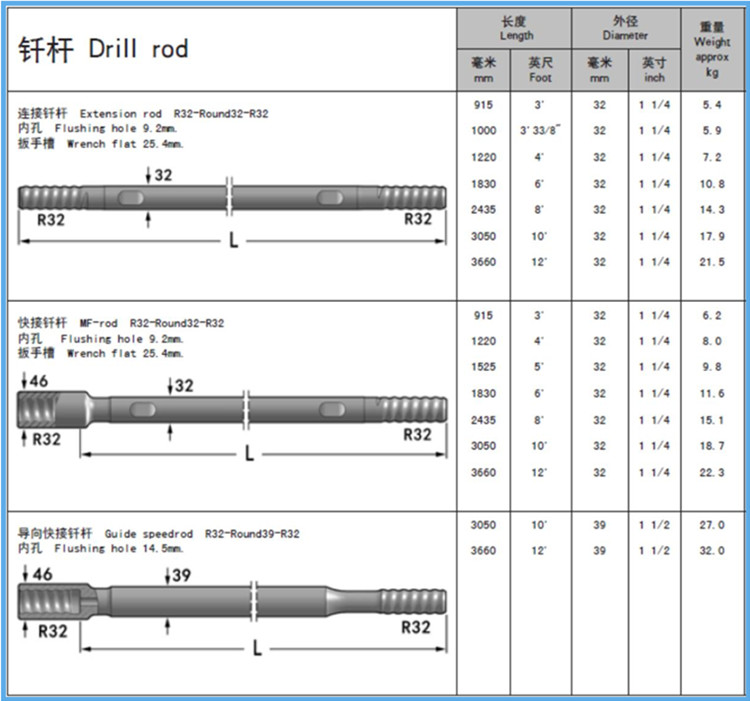Image resolution: width=750 pixels, height=701 pixels.
Task: Click the '1525' length cell
Action: point(484,367)
